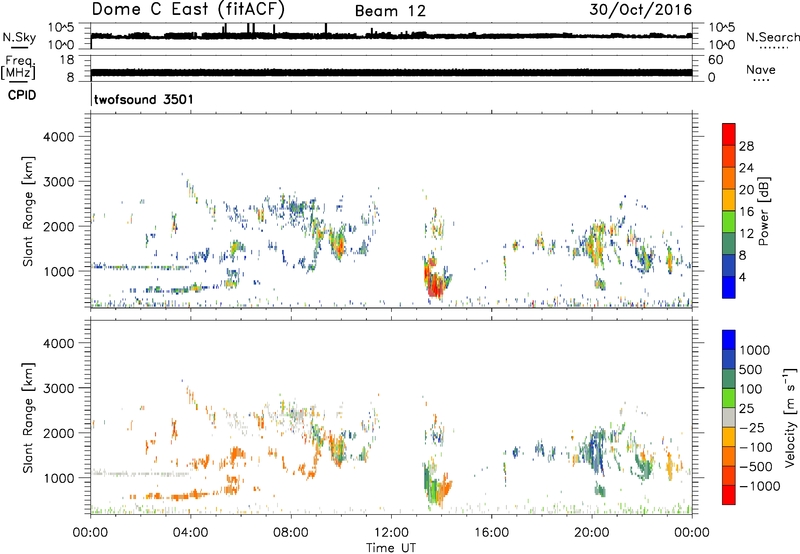The height and width of the screenshot is (554, 800).
Task: Click the 'twofsound 3501' text
Action: point(144,99)
